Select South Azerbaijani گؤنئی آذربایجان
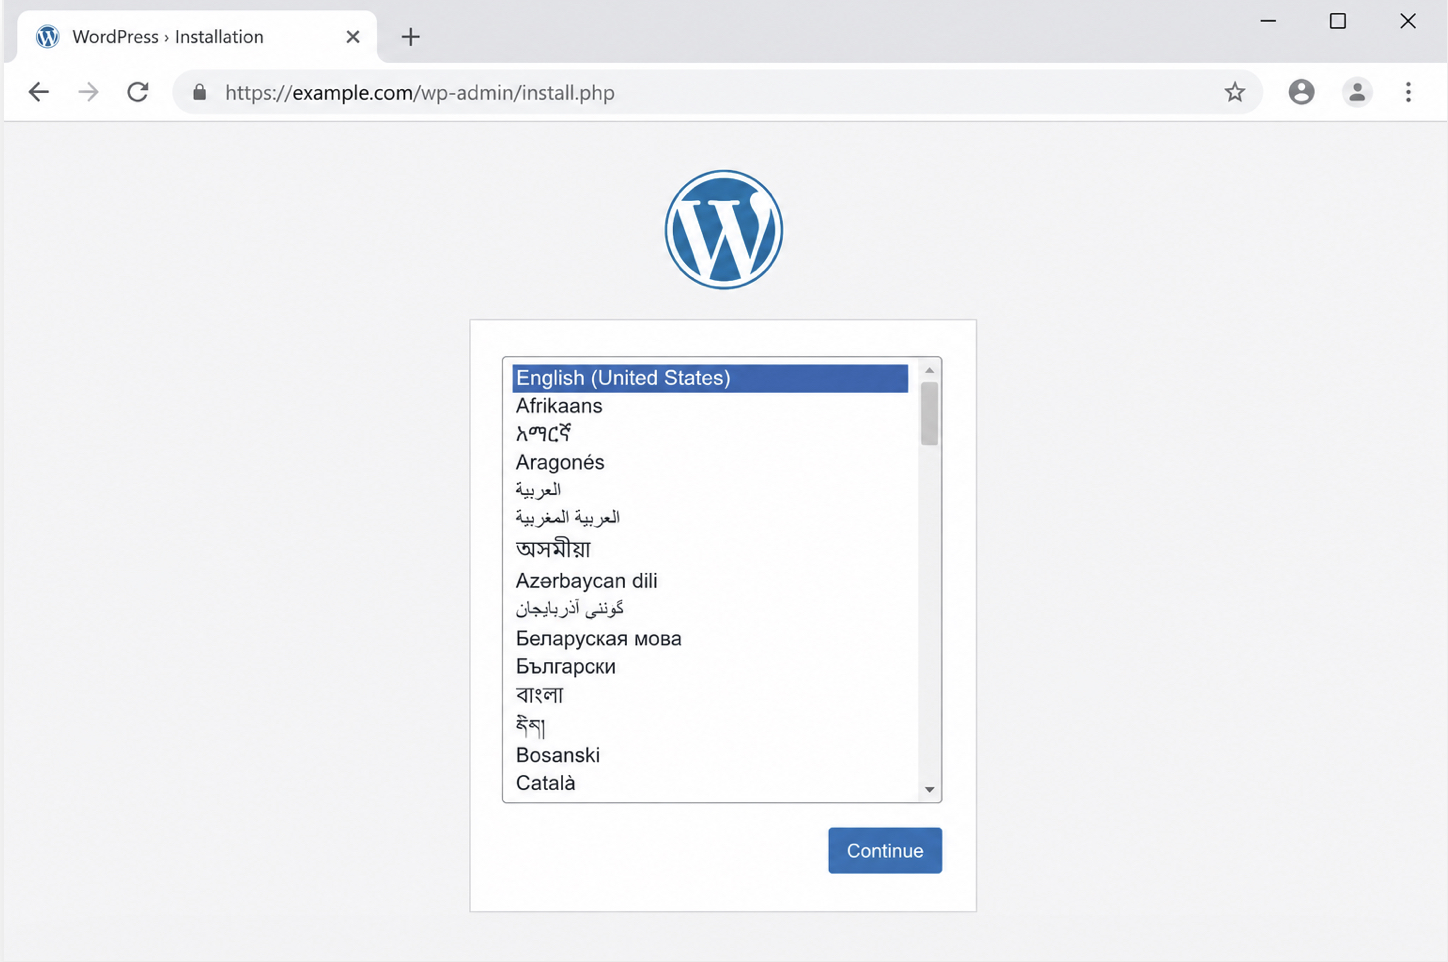The height and width of the screenshot is (962, 1448). point(710,608)
